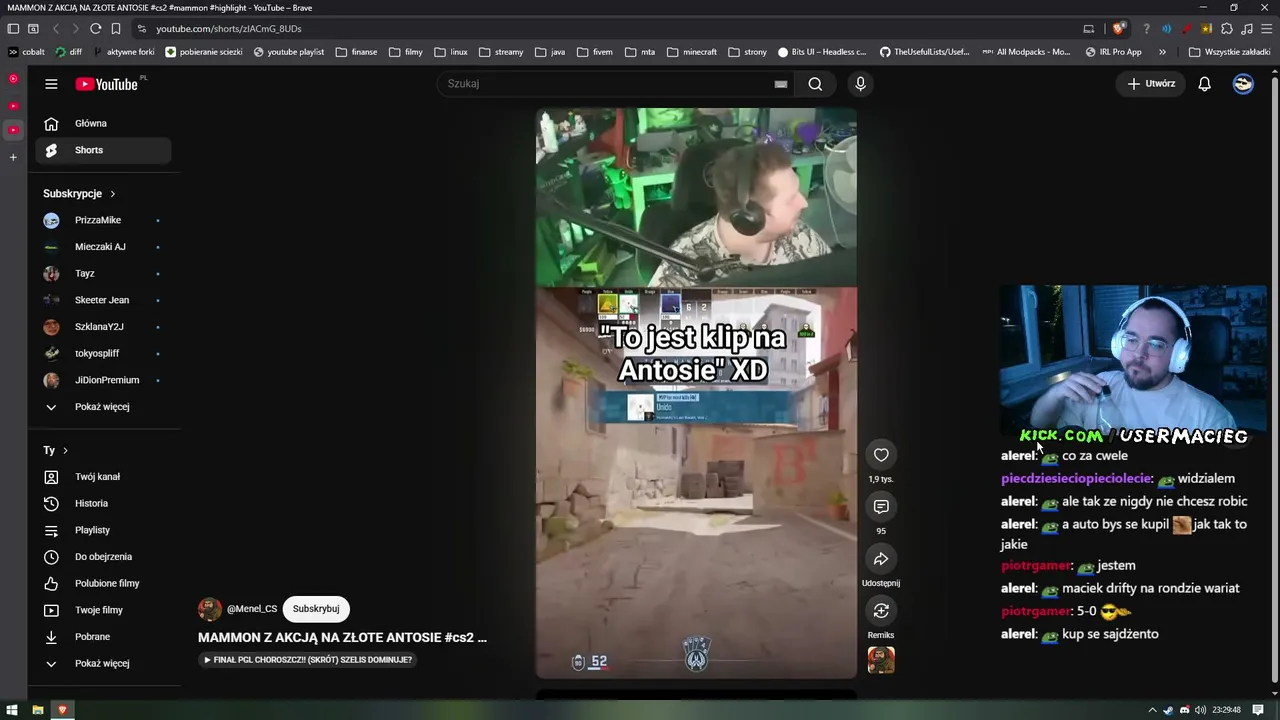The image size is (1280, 720).
Task: Remix this short with Remiks icon
Action: [x=881, y=611]
